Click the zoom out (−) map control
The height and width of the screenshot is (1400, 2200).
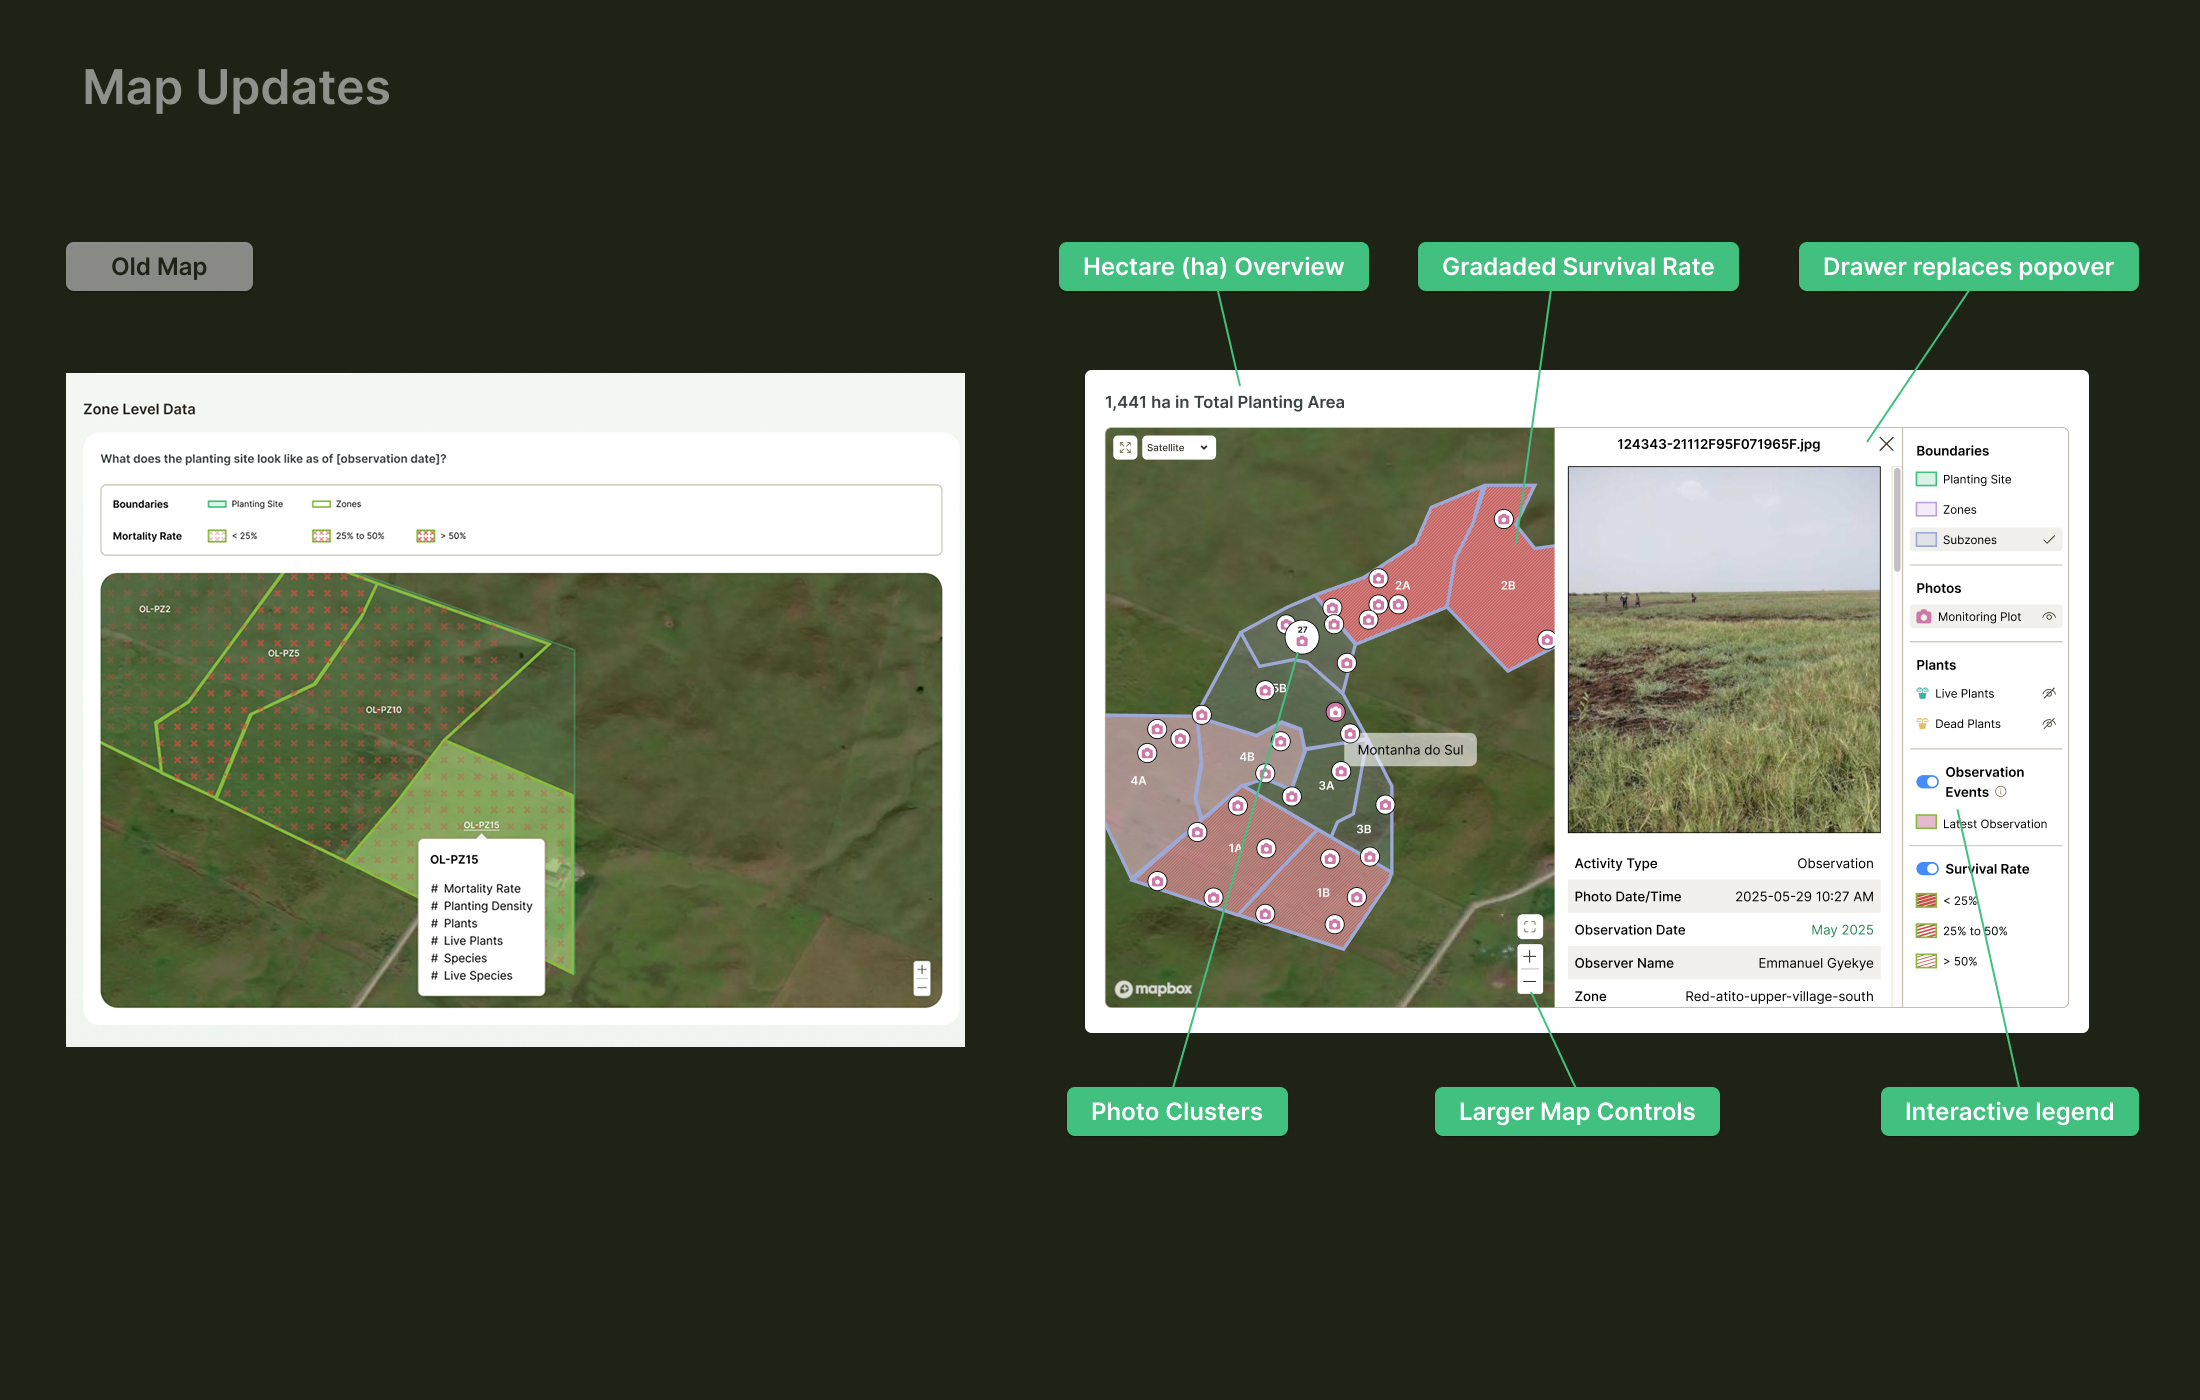[x=1530, y=981]
